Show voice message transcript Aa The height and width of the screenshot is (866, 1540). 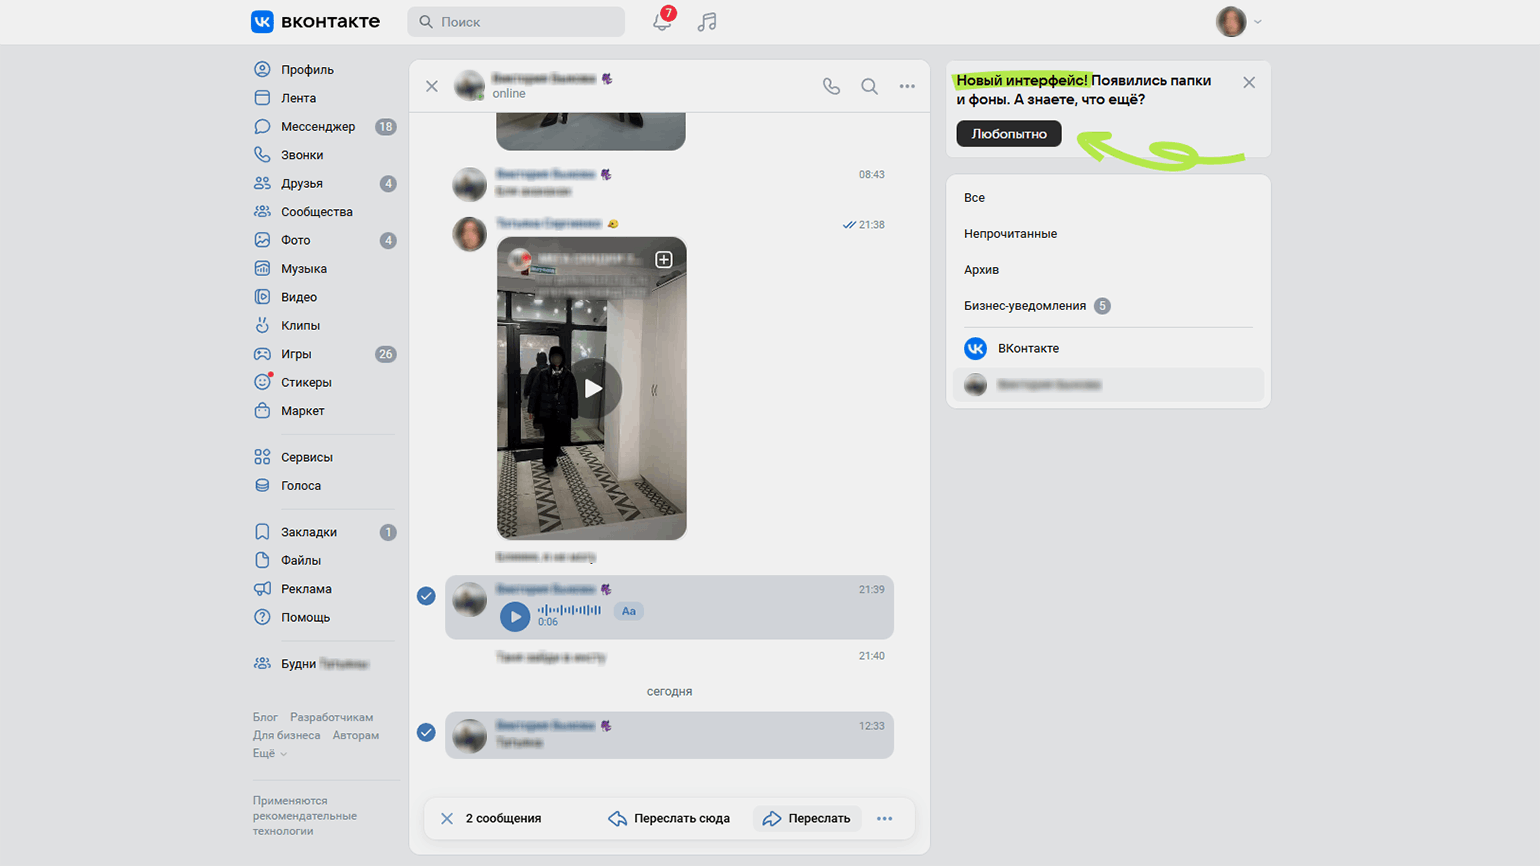coord(628,611)
